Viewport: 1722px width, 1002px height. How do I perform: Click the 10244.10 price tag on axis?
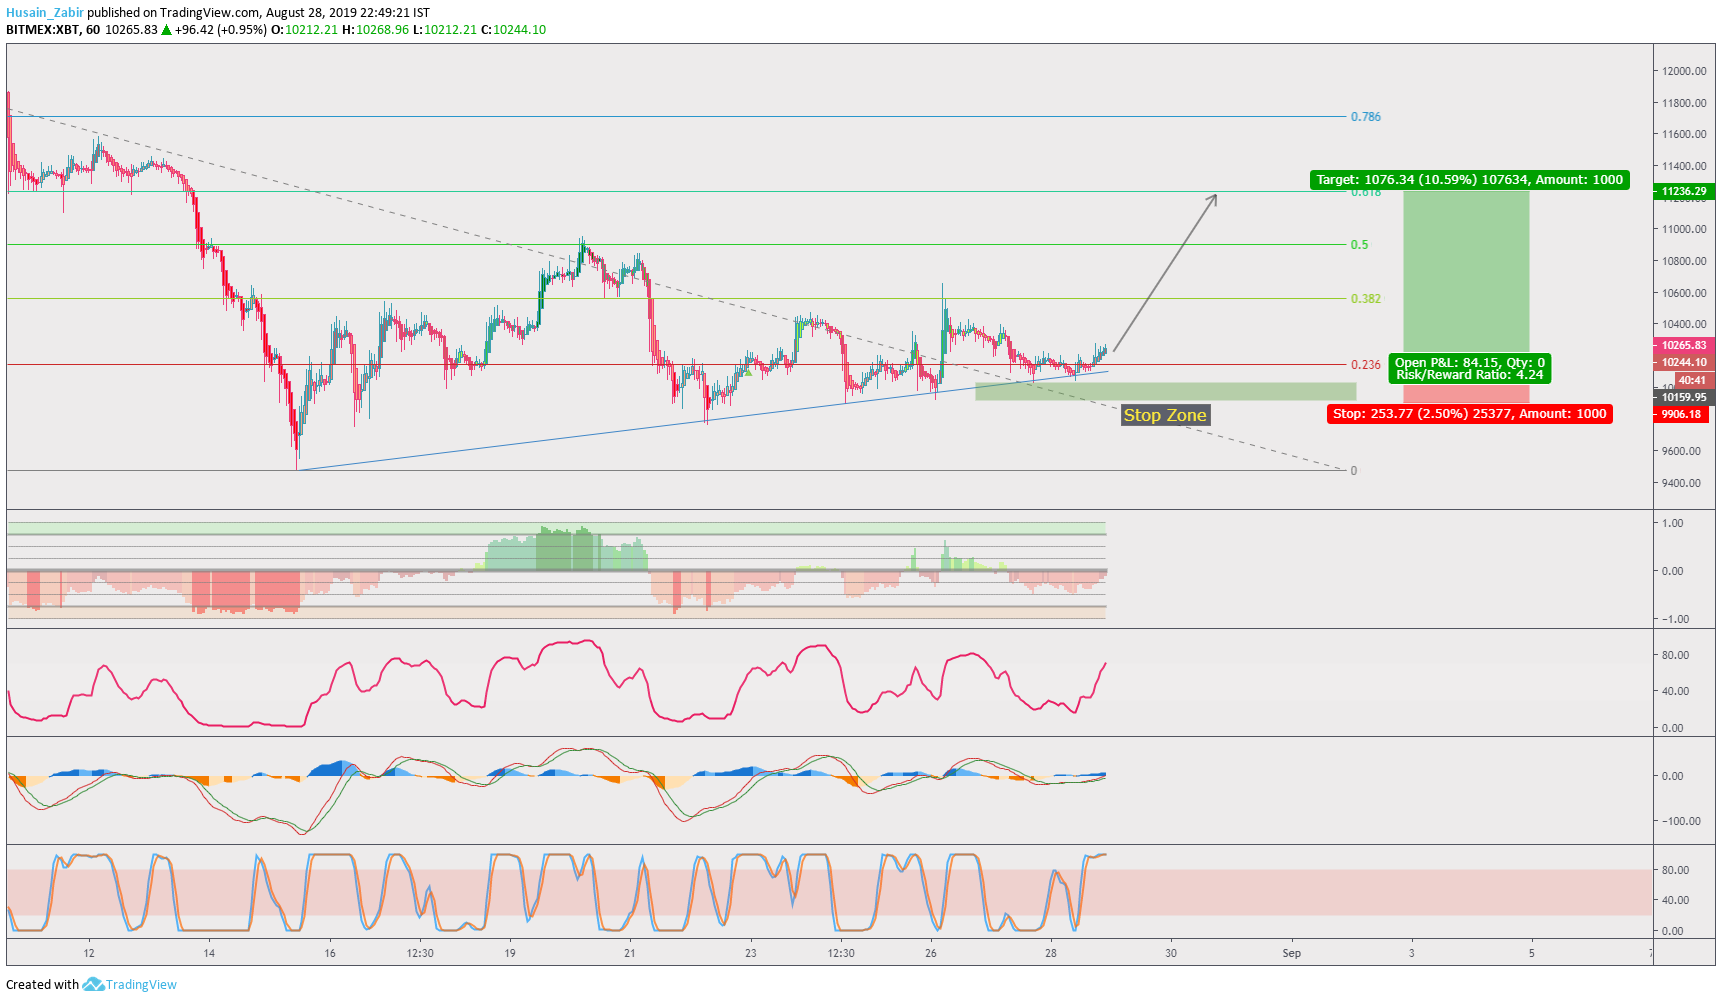pos(1684,362)
